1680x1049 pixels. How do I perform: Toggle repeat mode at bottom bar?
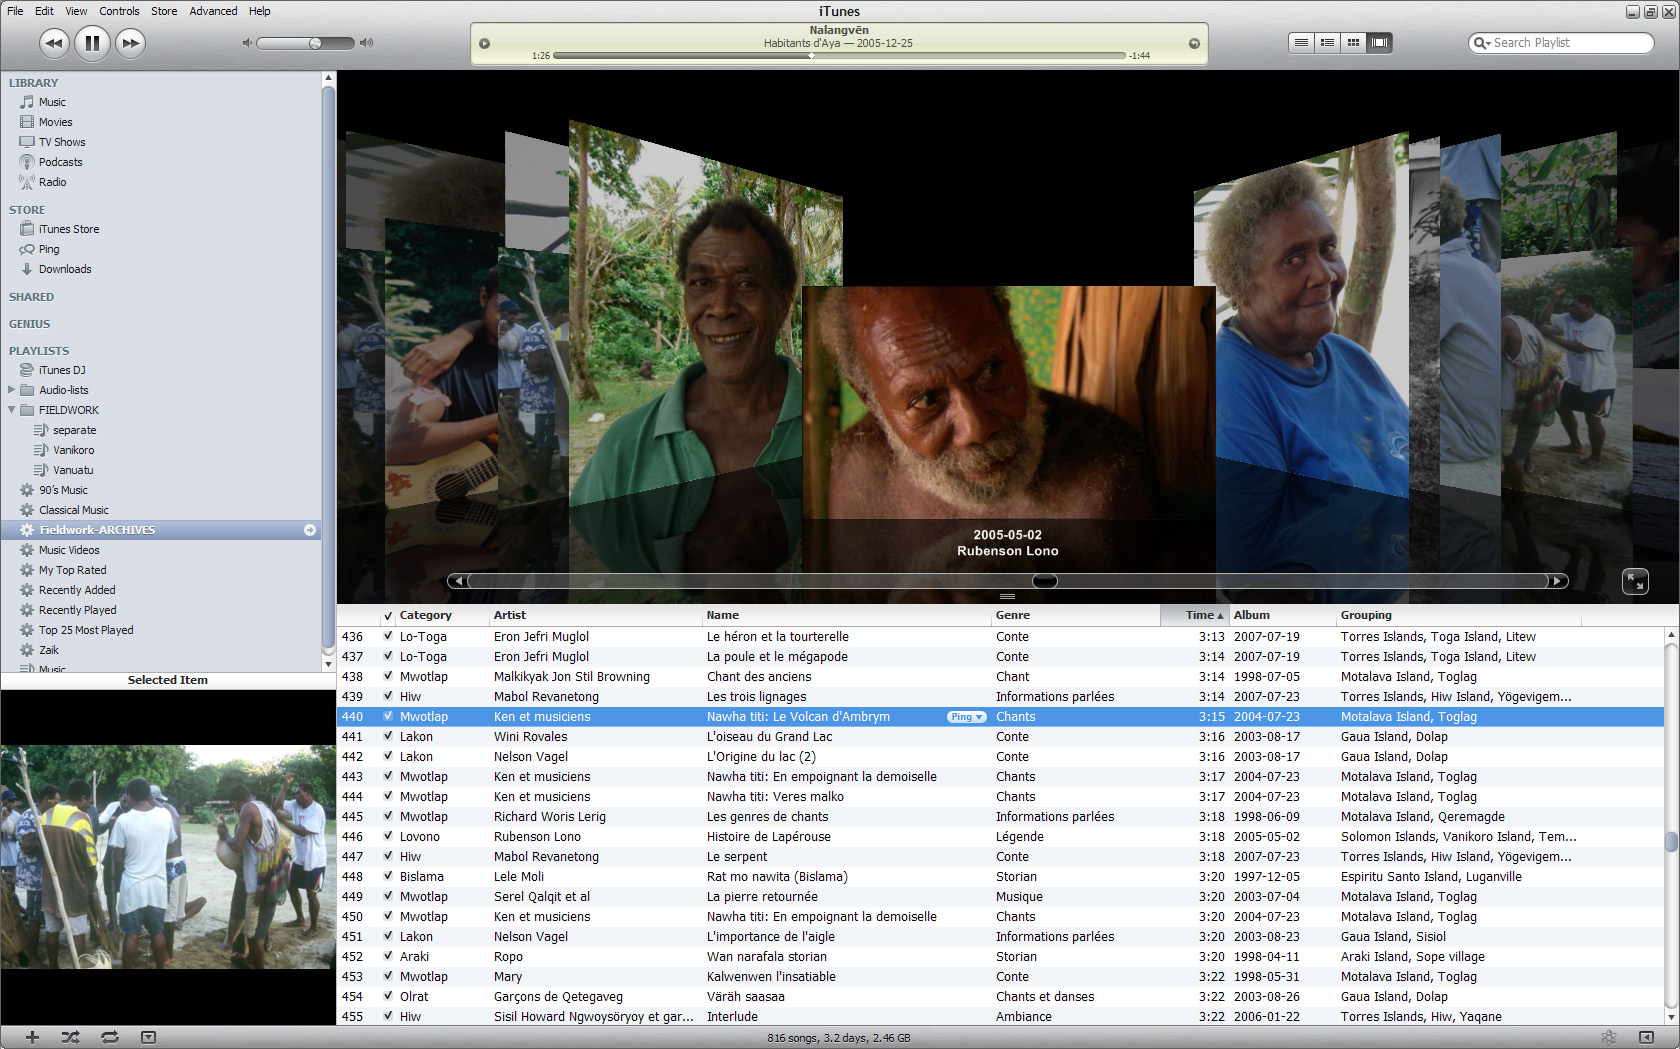(x=109, y=1037)
